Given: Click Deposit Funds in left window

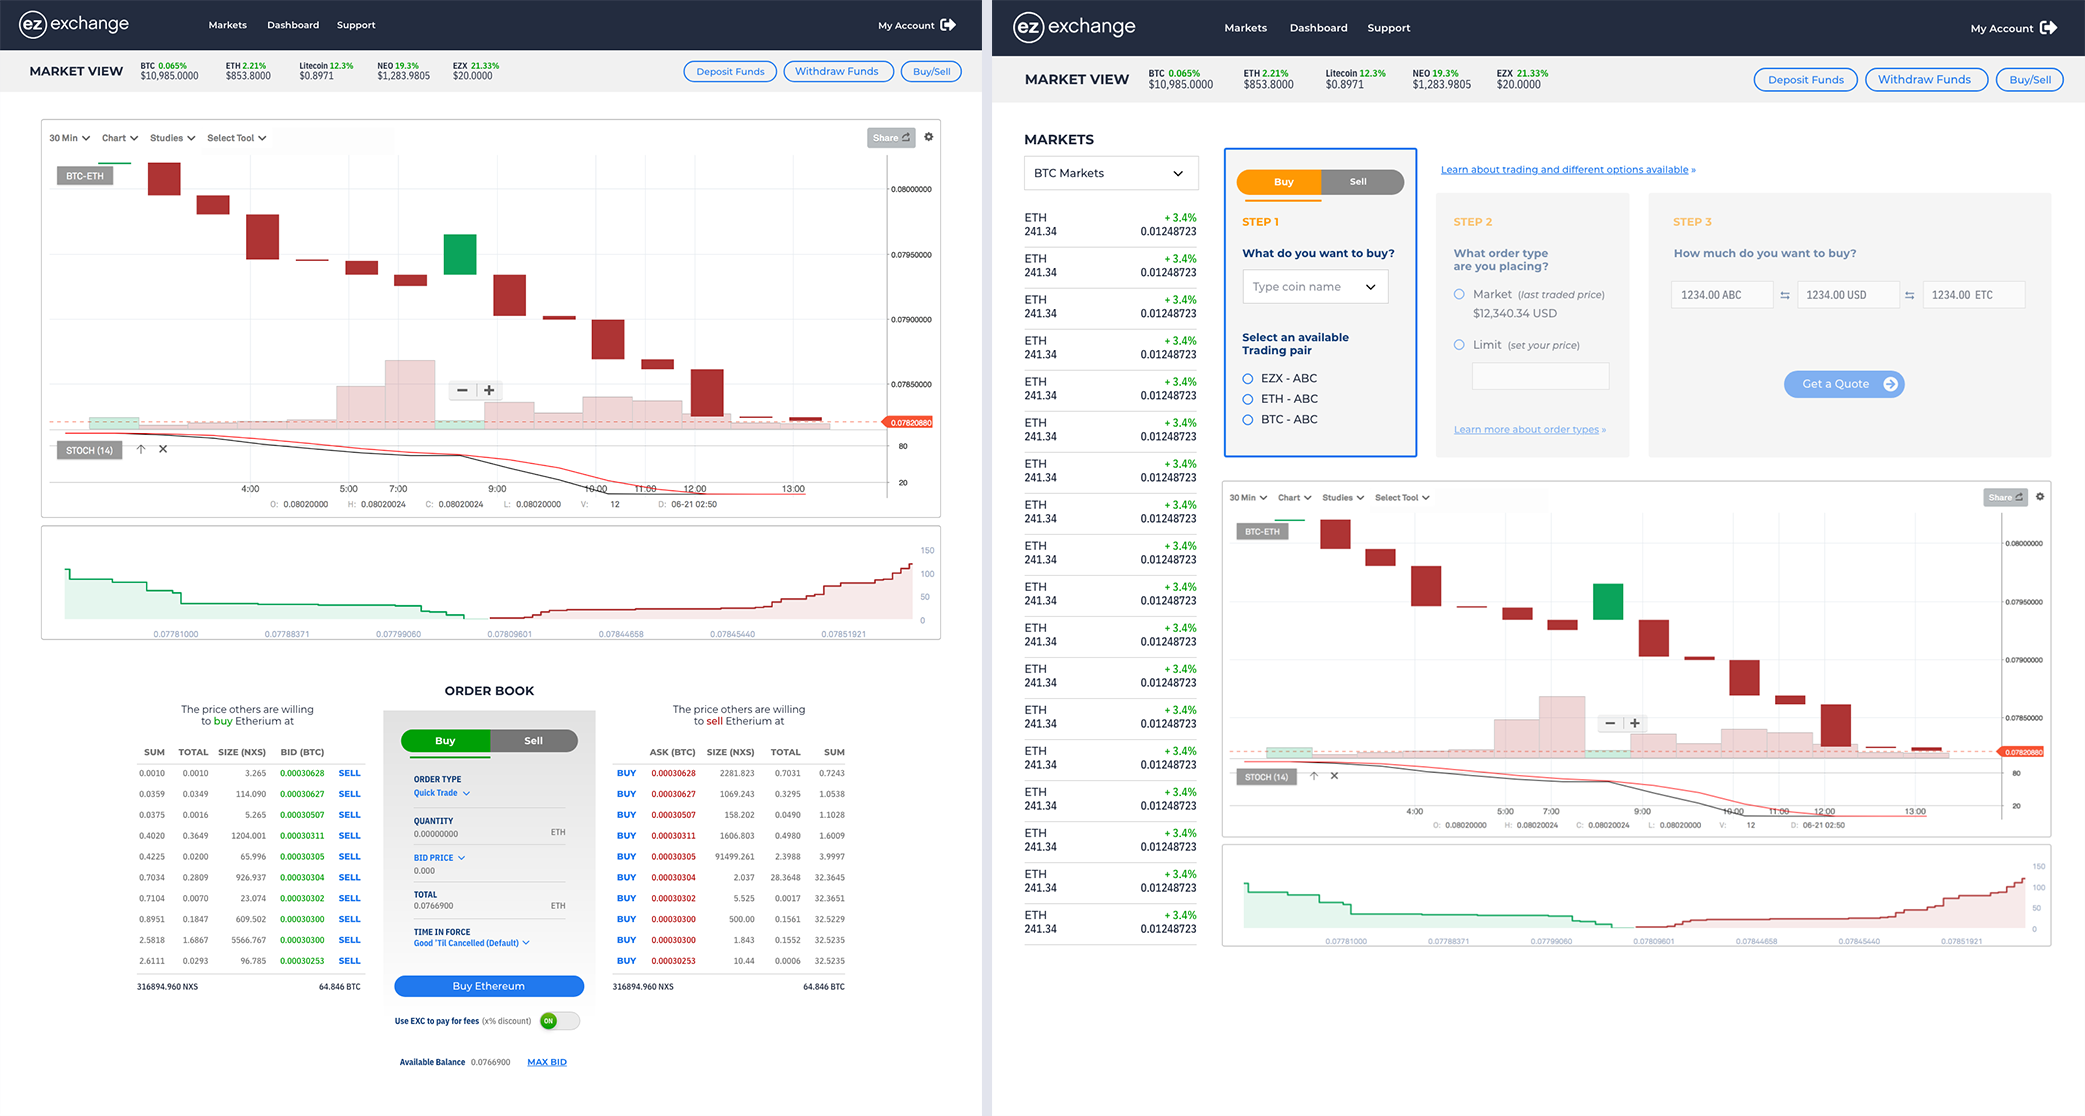Looking at the screenshot, I should [730, 71].
